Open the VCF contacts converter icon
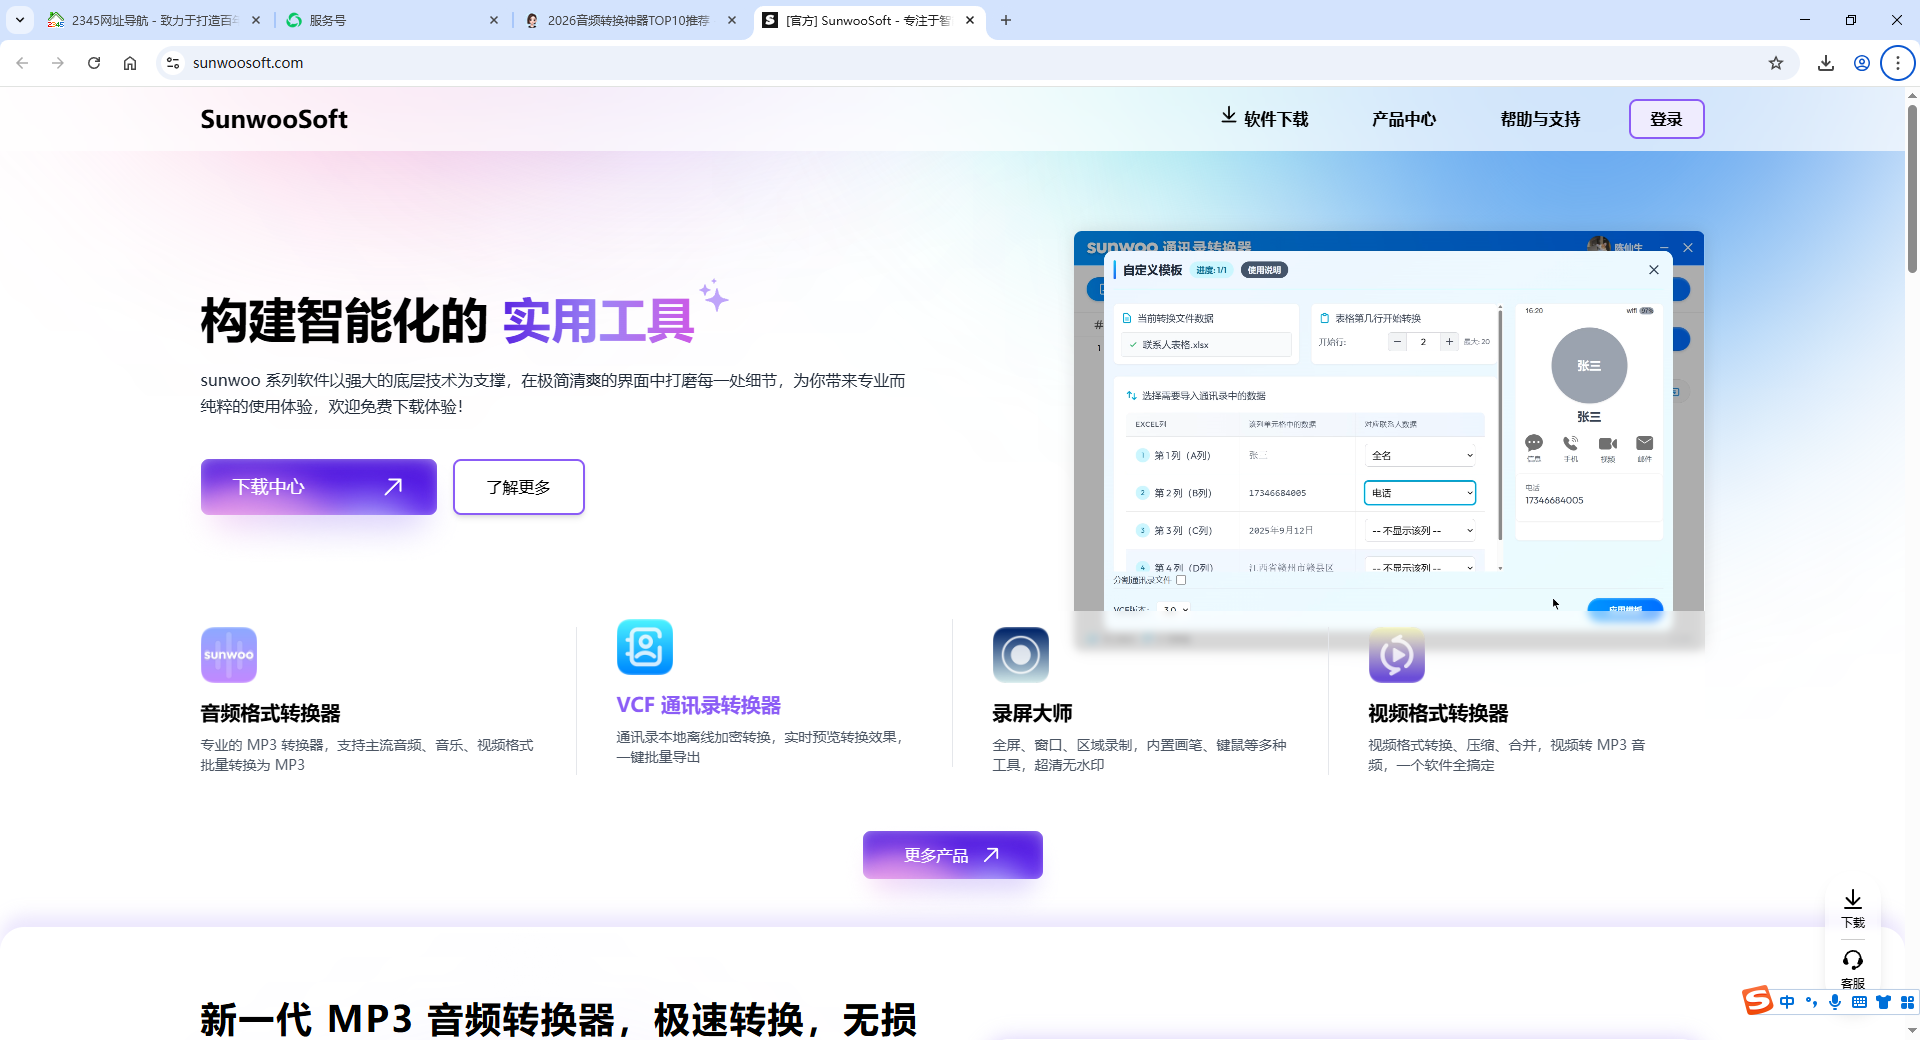This screenshot has height=1040, width=1920. click(x=645, y=647)
